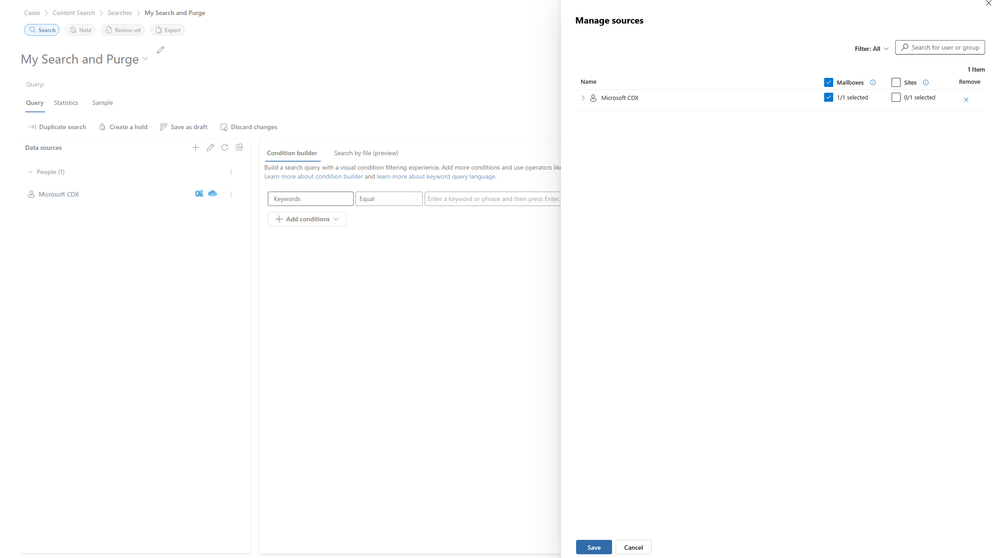Focus the keyword or phrase input field

(x=492, y=199)
